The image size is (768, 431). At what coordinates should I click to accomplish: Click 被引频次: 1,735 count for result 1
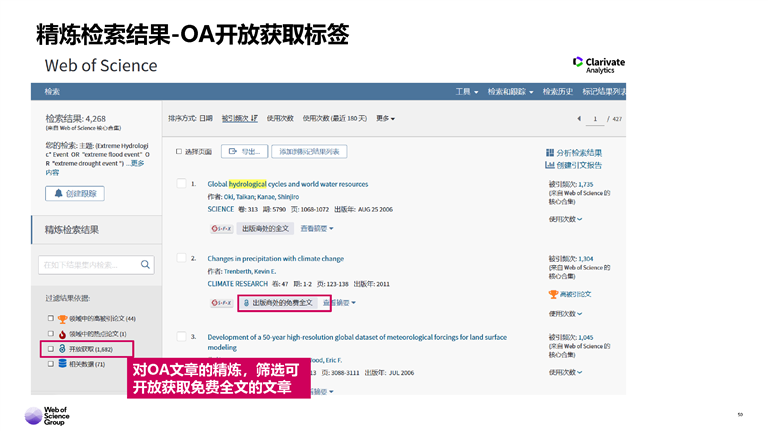[x=586, y=184]
